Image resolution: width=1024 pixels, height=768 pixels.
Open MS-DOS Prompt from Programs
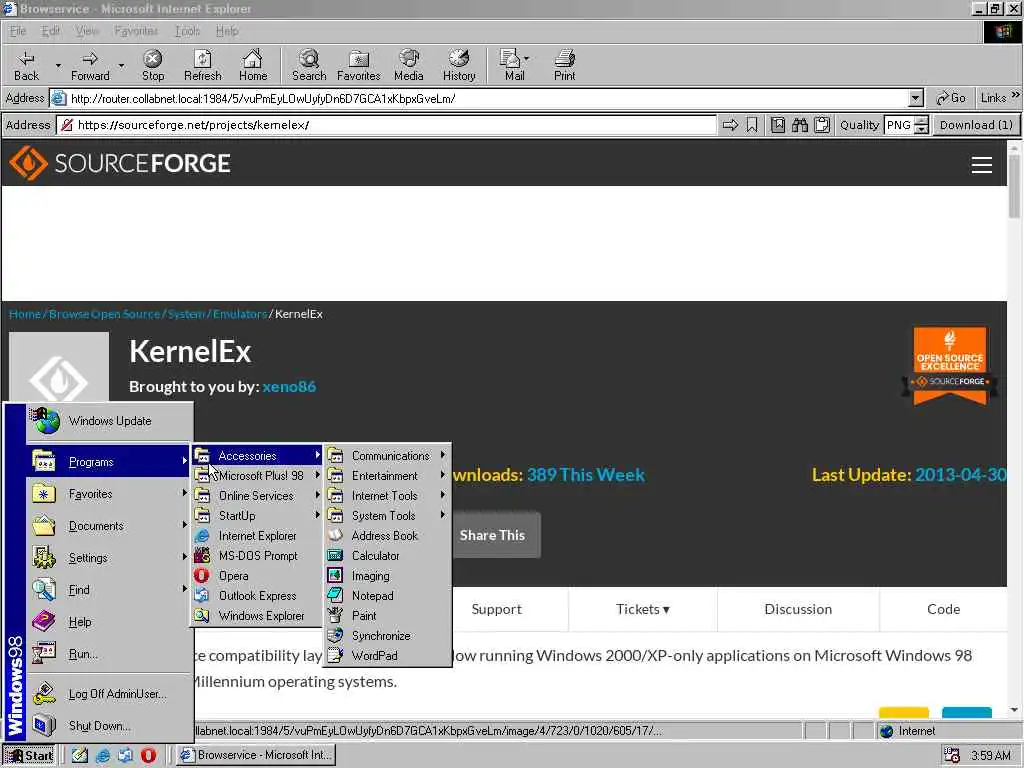click(257, 556)
